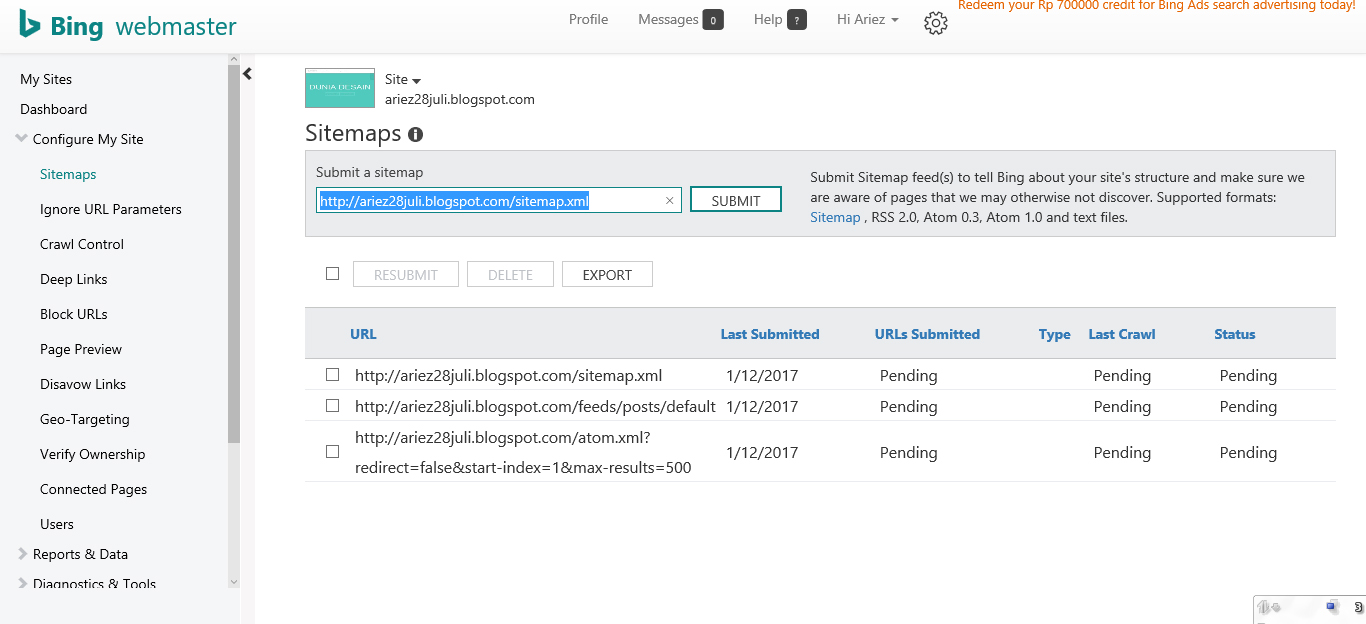Click the Messages count badge

click(x=713, y=20)
